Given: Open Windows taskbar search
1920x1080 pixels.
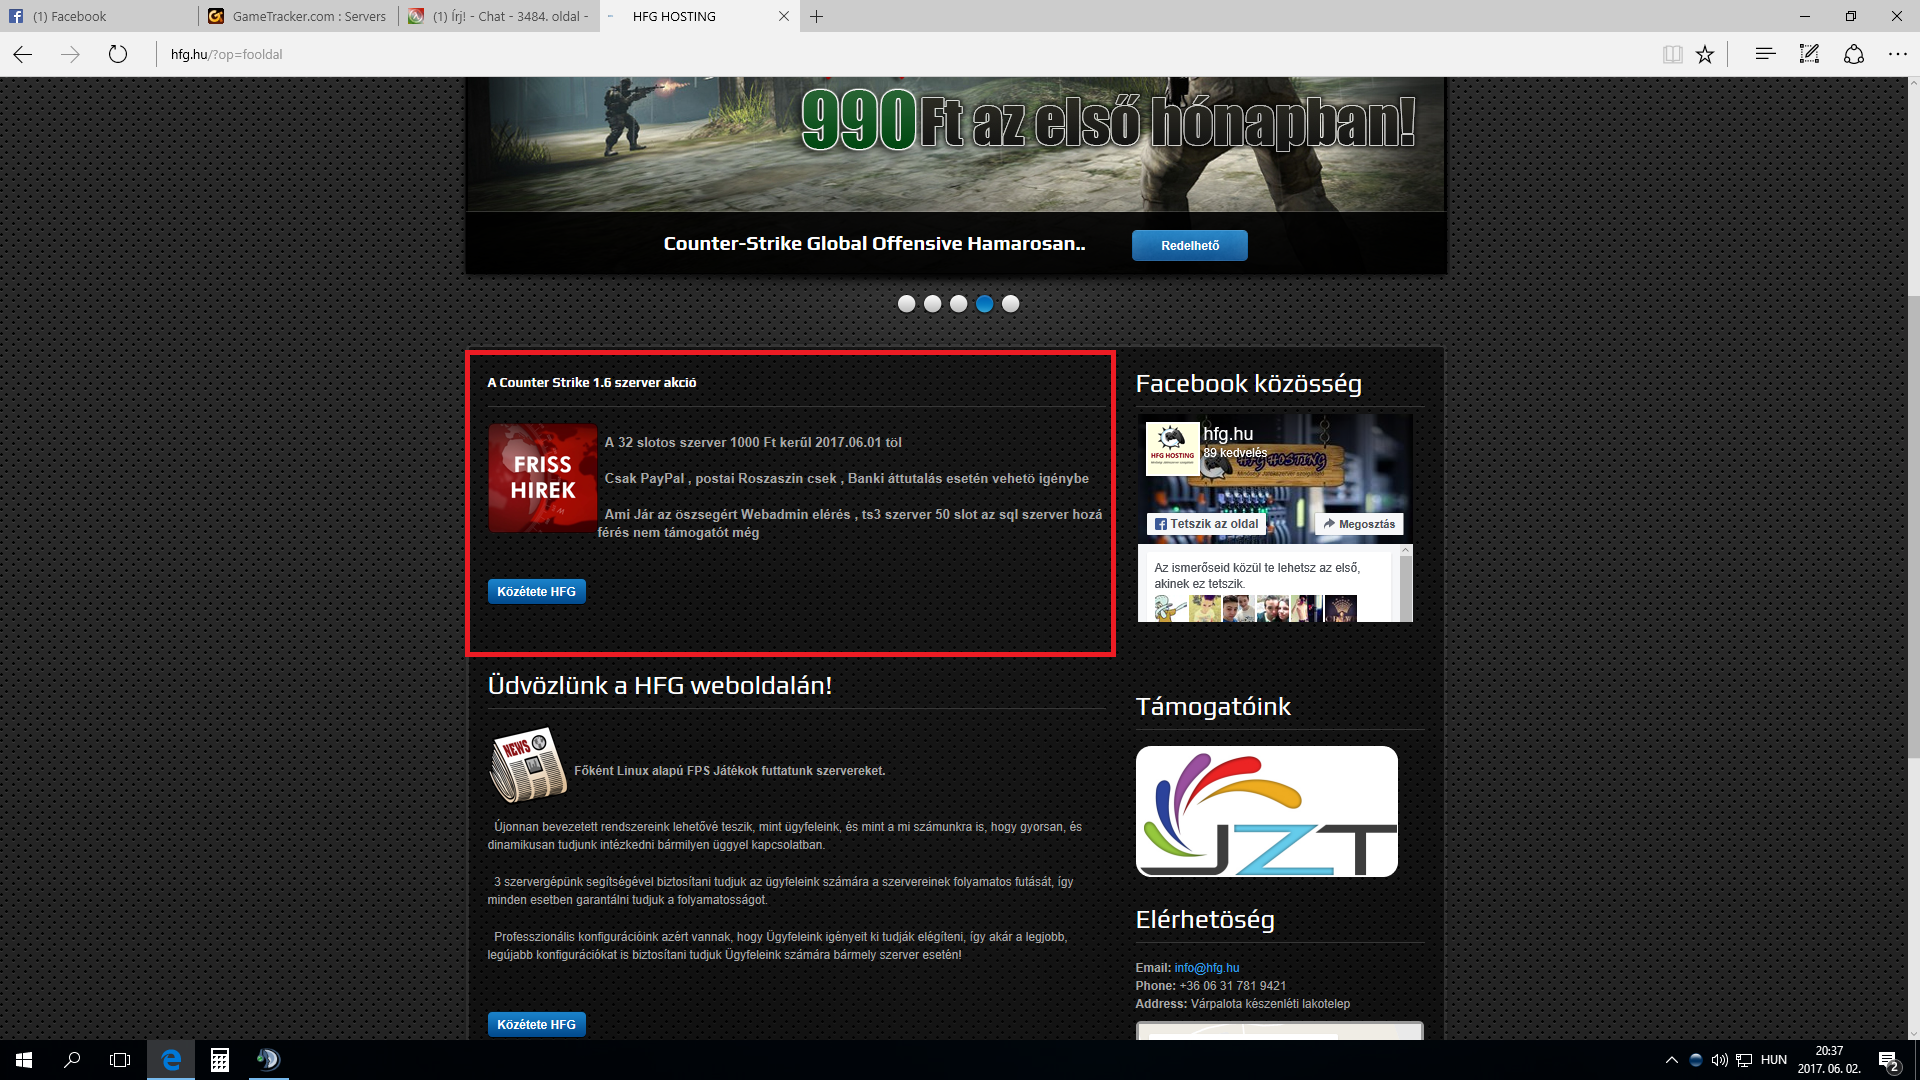Looking at the screenshot, I should coord(72,1060).
